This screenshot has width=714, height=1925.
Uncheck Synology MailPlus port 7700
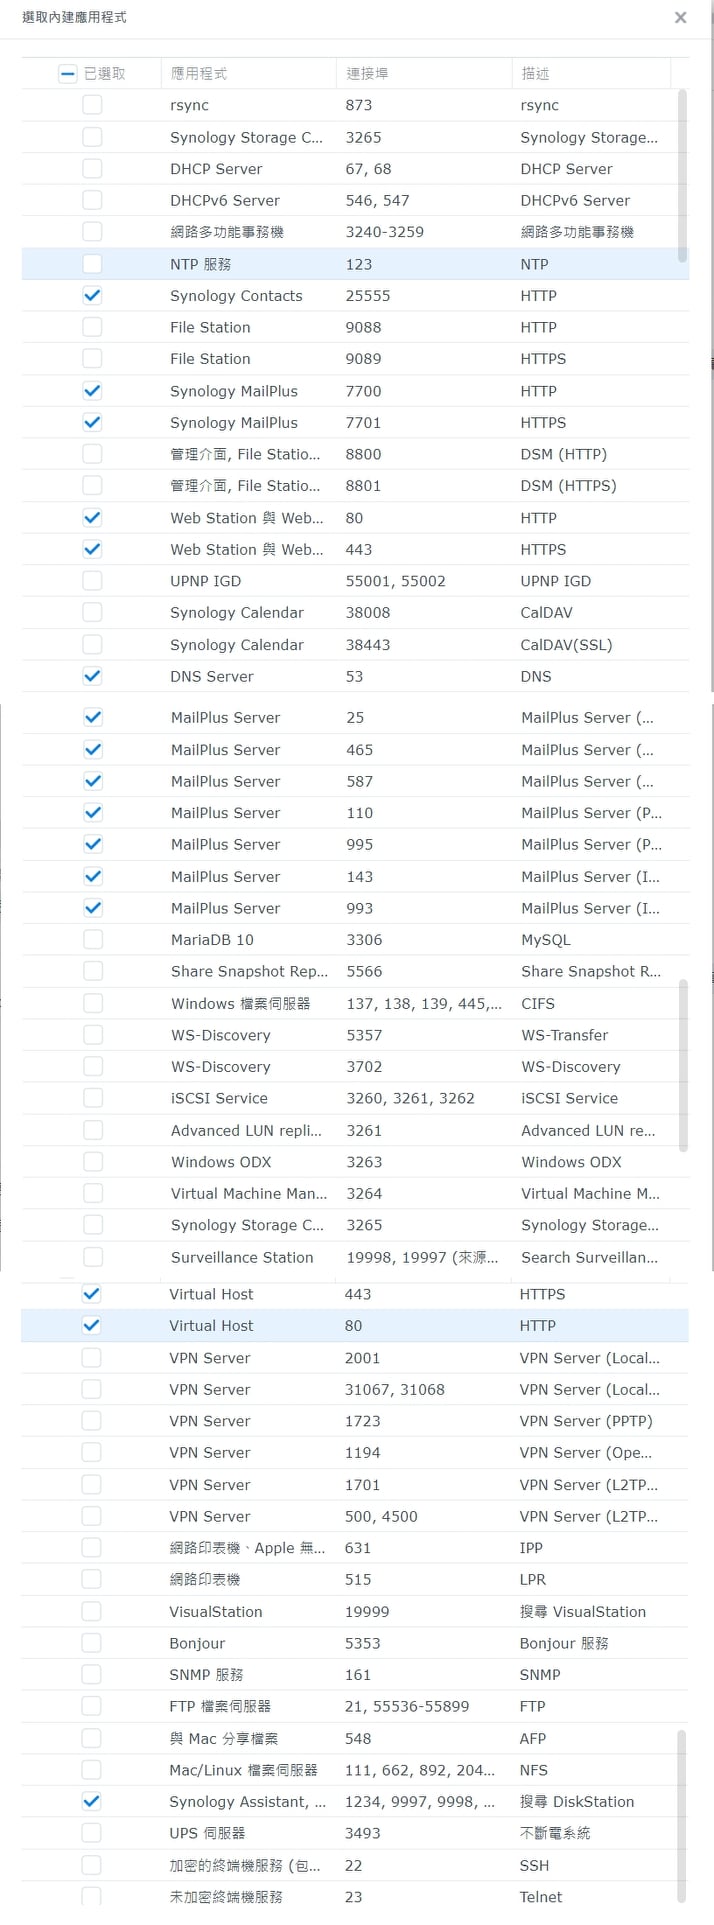pyautogui.click(x=92, y=391)
